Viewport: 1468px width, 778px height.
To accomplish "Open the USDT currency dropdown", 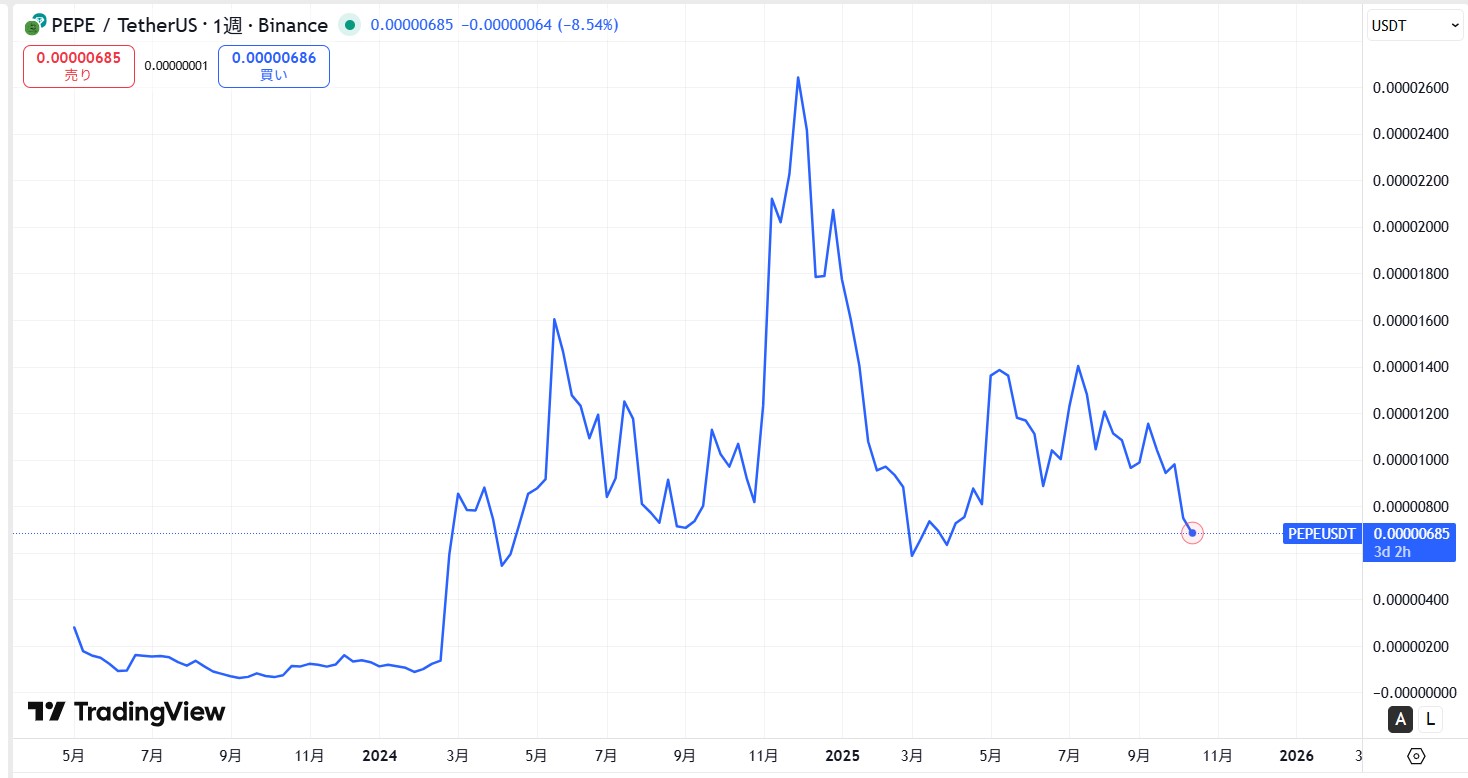I will click(x=1414, y=25).
